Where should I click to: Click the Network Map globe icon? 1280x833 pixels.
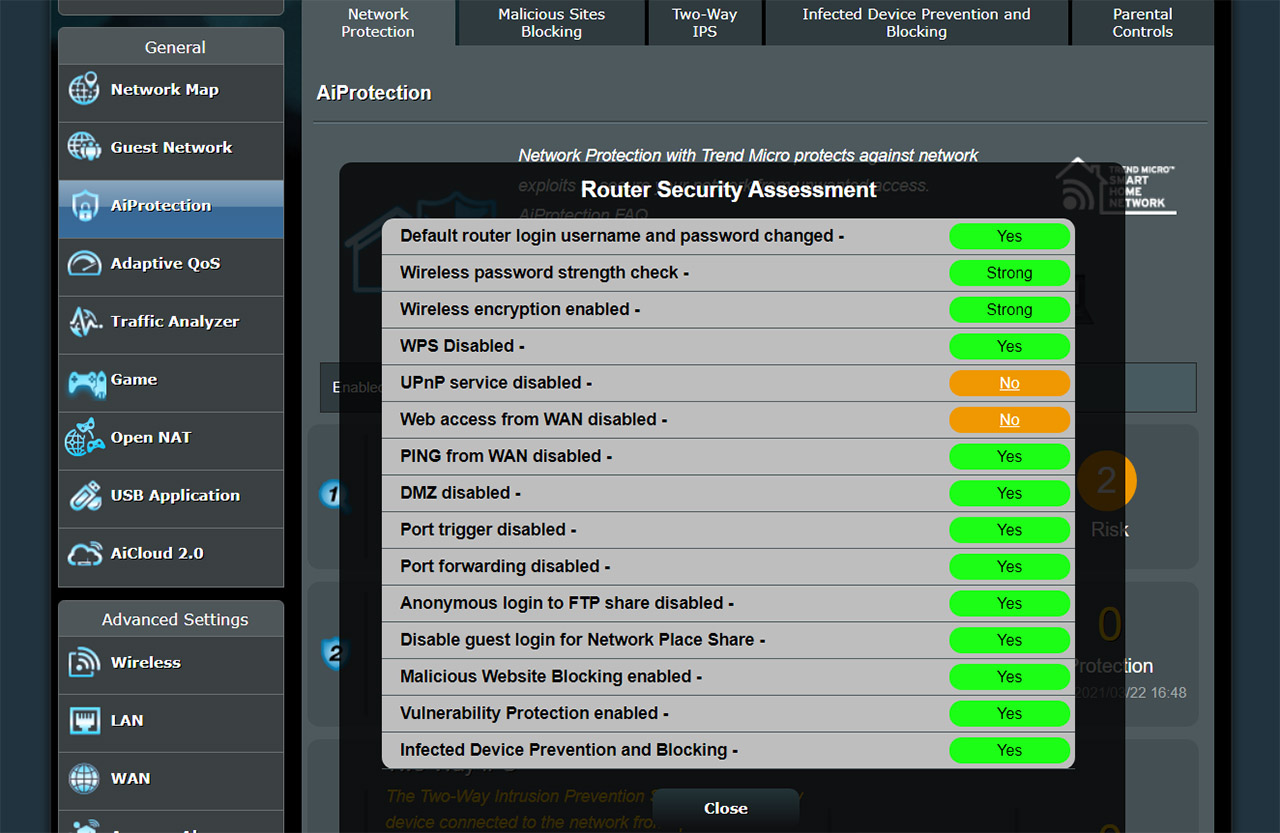point(84,89)
